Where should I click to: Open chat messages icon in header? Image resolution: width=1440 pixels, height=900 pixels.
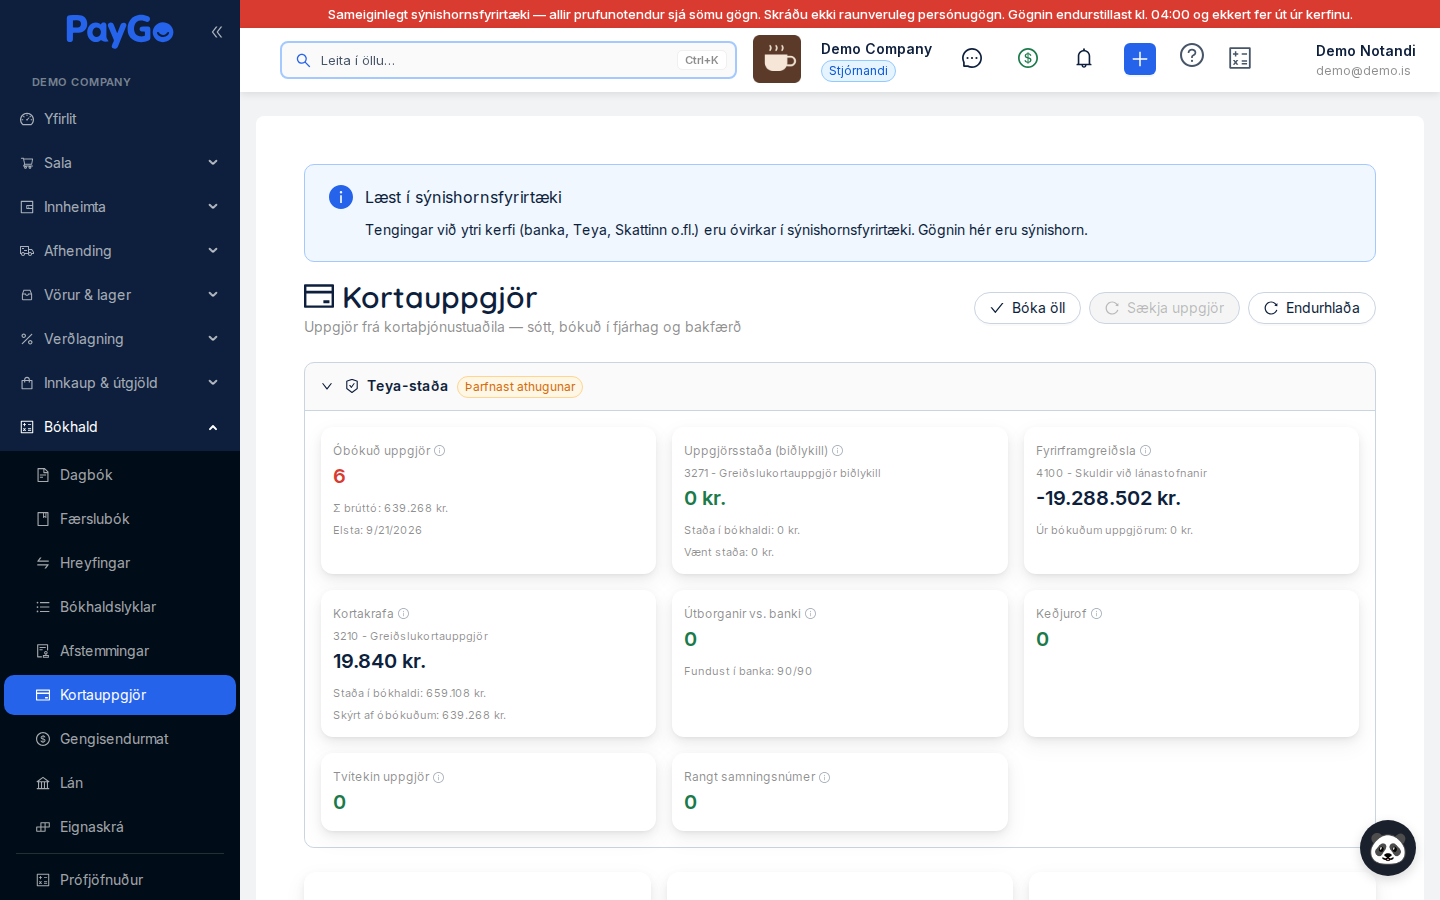point(972,59)
